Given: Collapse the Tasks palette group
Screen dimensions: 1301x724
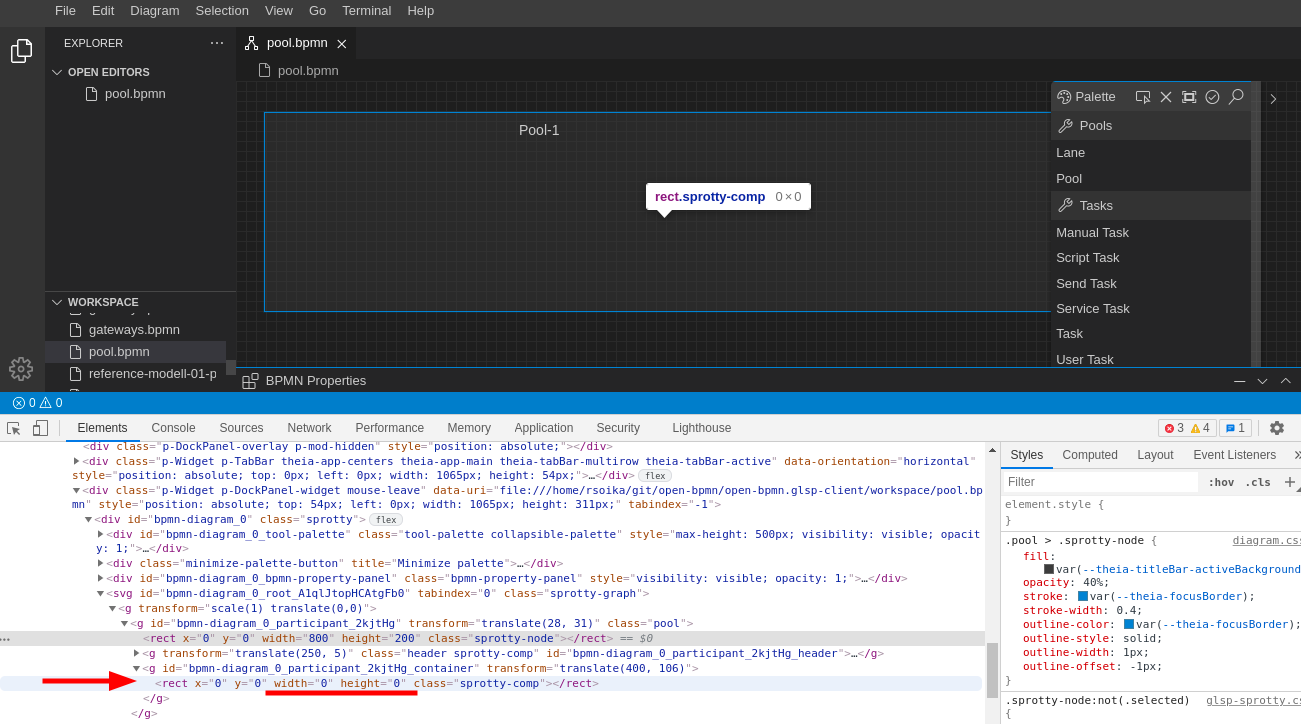Looking at the screenshot, I should click(x=1150, y=205).
